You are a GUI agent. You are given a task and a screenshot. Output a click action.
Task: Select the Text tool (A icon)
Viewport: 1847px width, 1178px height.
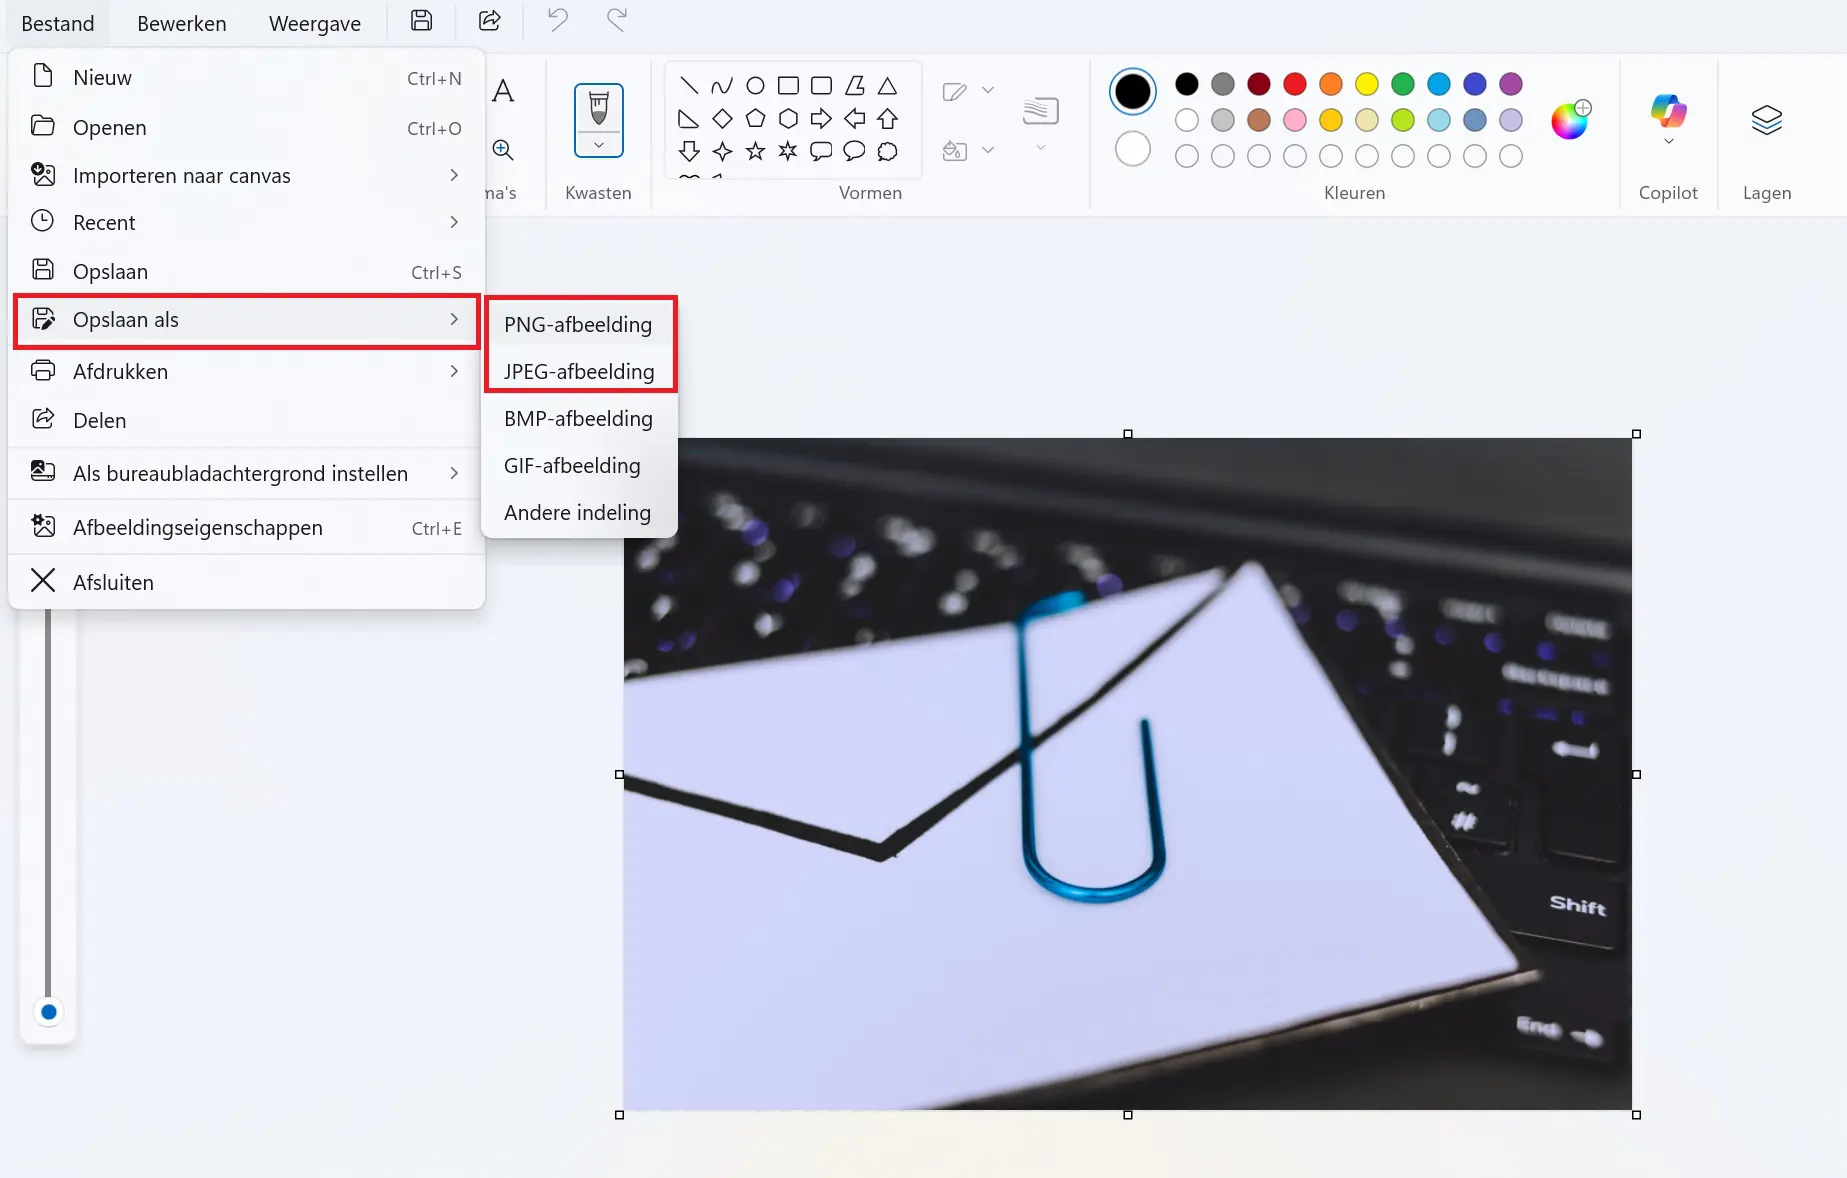(x=503, y=91)
